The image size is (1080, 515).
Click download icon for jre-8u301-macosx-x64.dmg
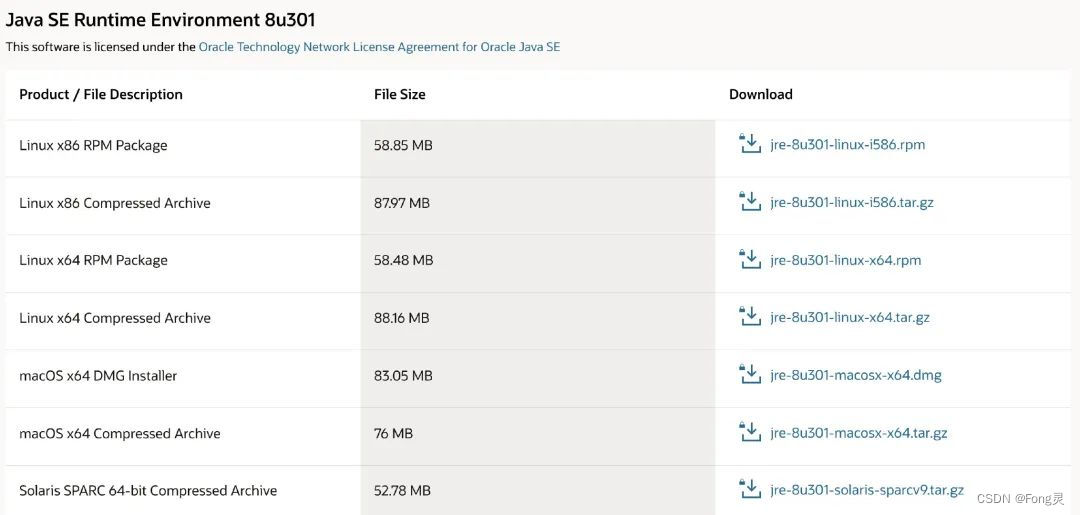(749, 375)
